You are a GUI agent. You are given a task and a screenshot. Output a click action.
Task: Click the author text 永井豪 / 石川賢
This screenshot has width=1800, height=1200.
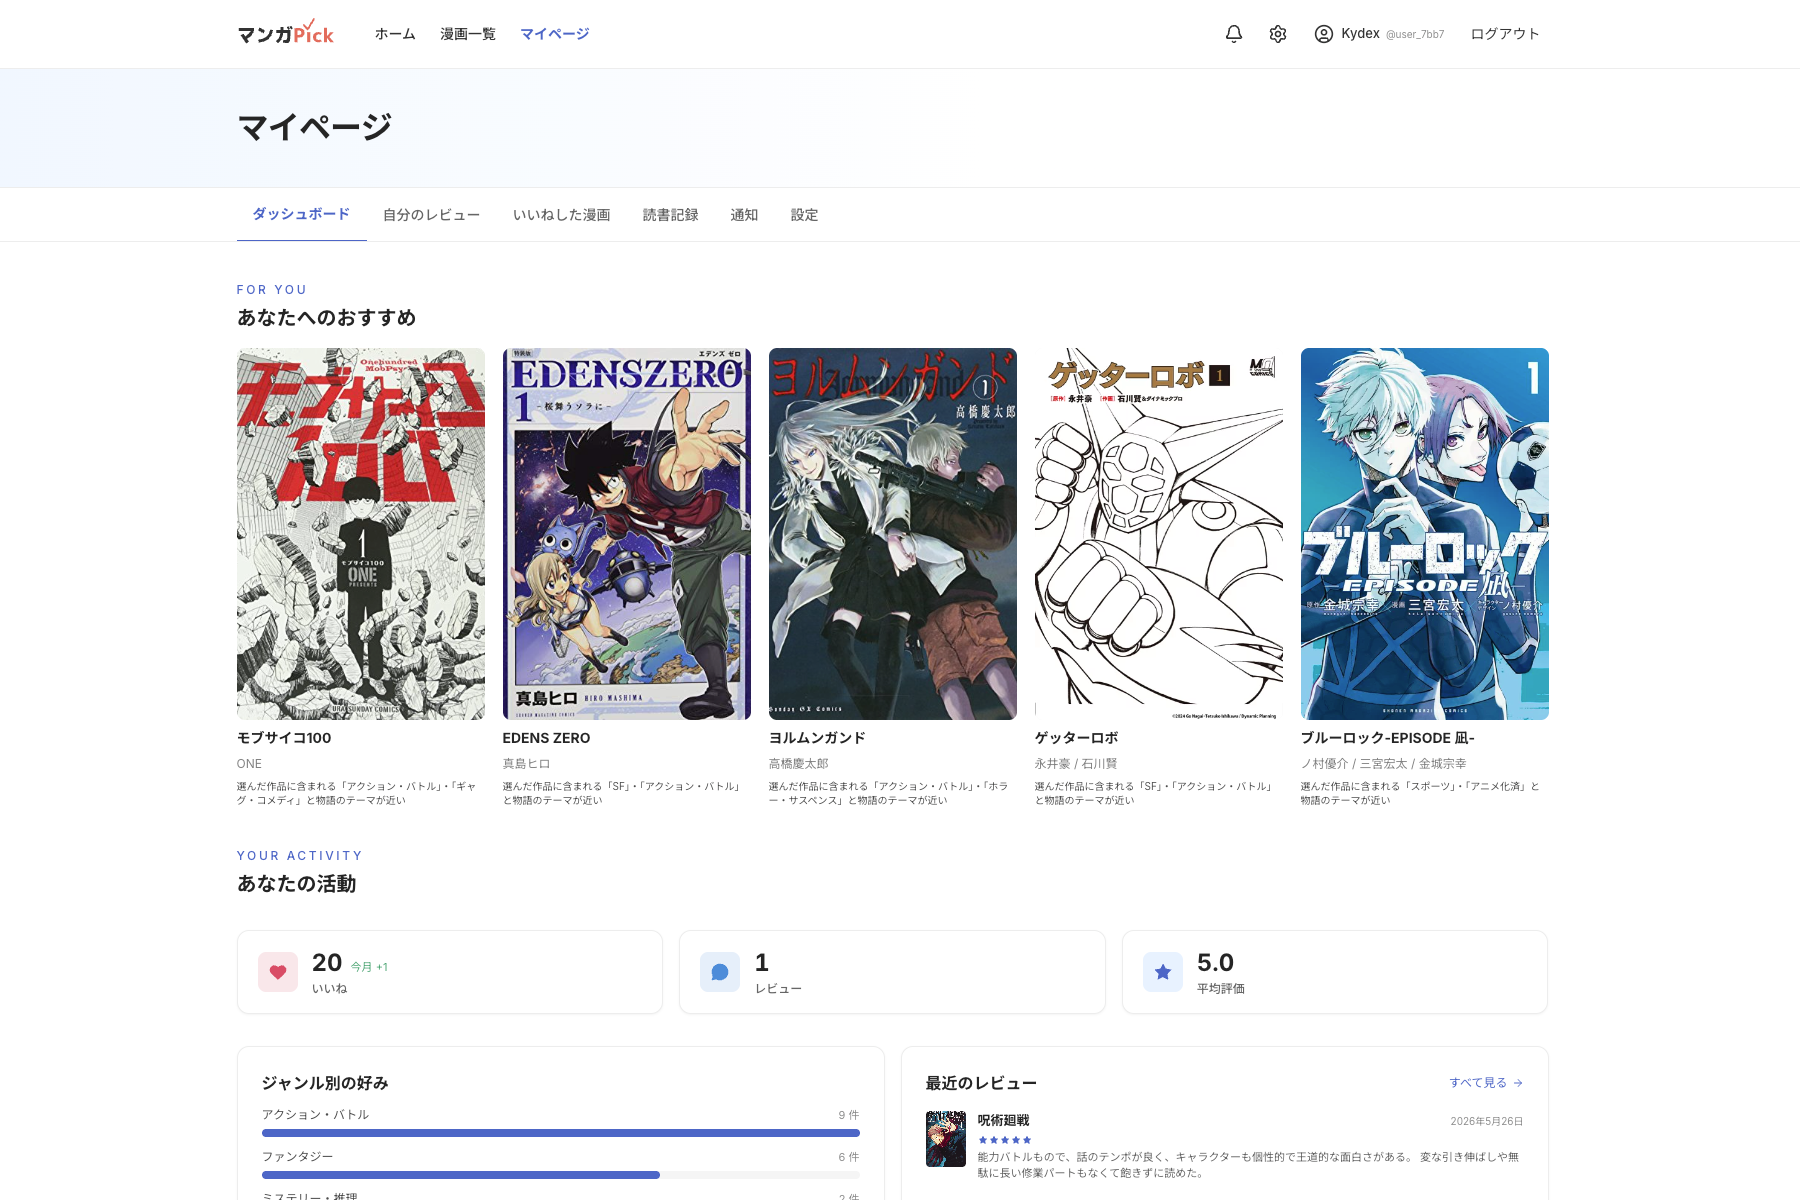1076,764
